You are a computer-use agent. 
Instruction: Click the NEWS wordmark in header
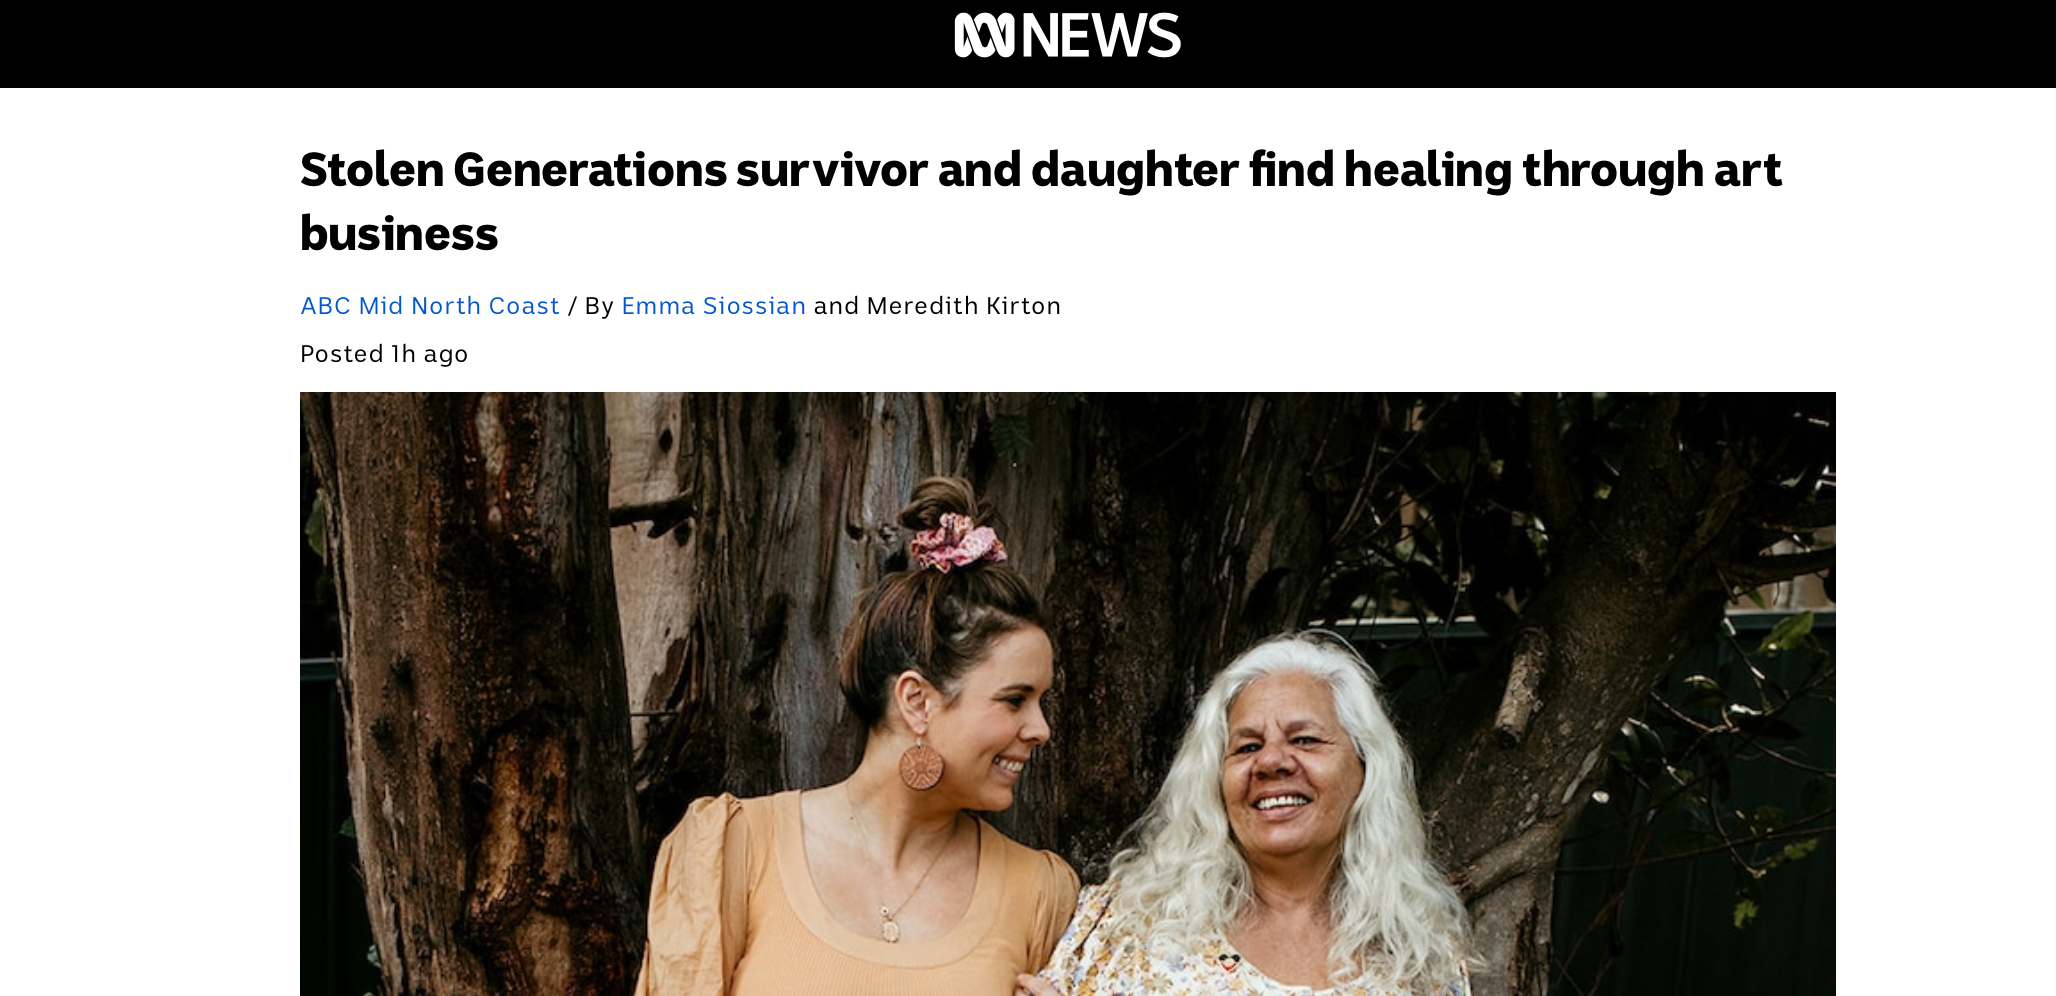point(1101,35)
